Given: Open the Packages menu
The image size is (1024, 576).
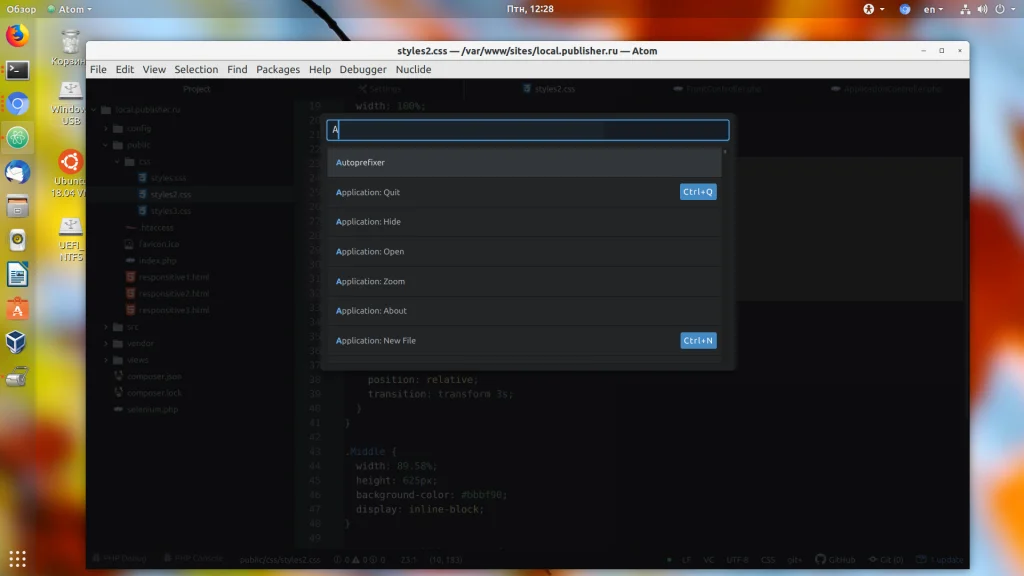Looking at the screenshot, I should (x=278, y=69).
